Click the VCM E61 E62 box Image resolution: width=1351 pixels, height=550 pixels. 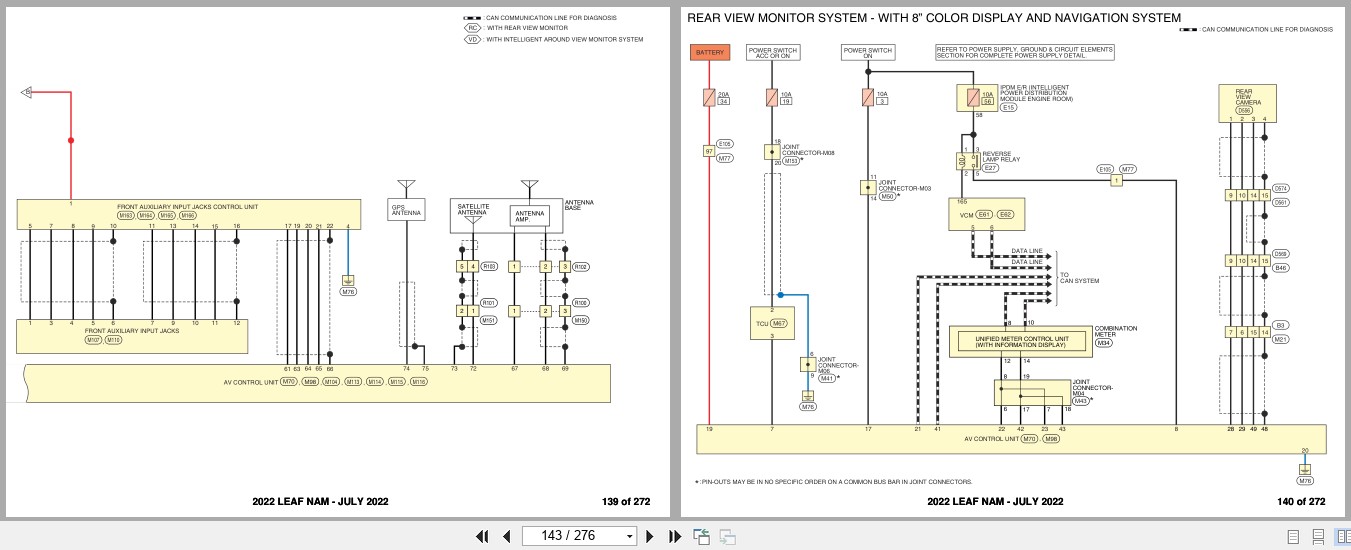pos(987,214)
